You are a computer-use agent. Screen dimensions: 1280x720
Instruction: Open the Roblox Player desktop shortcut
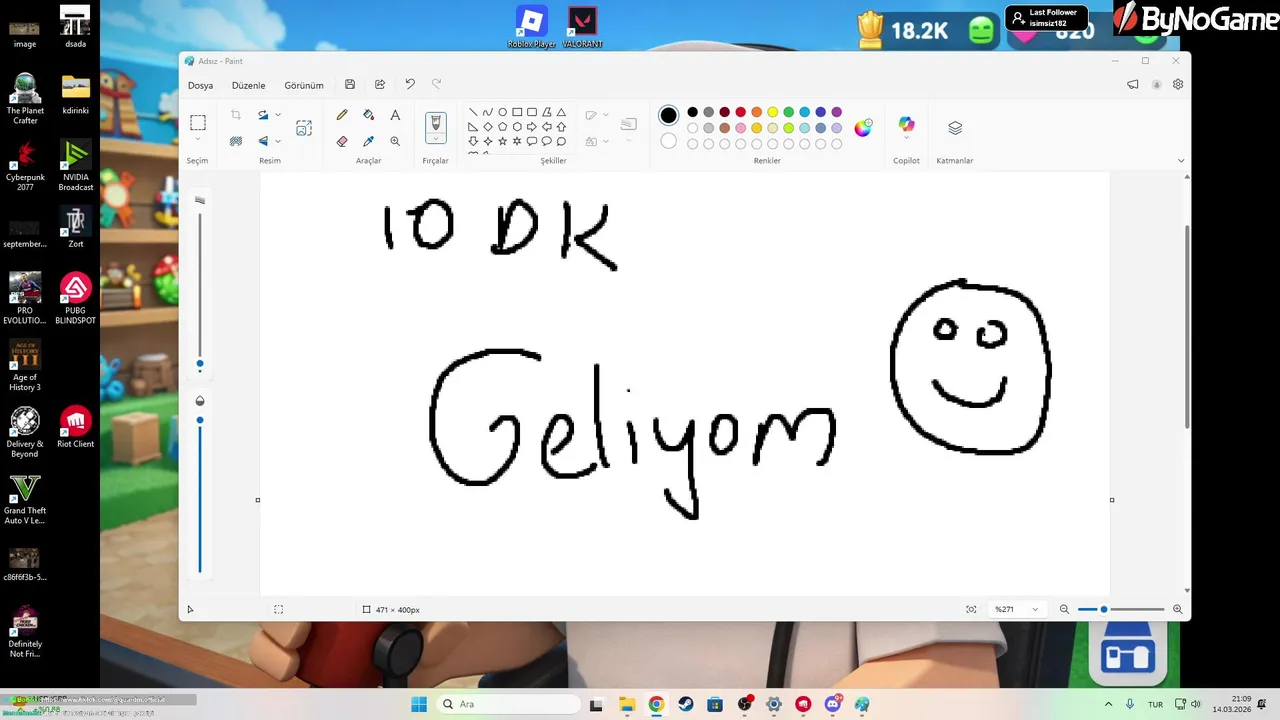[x=532, y=27]
